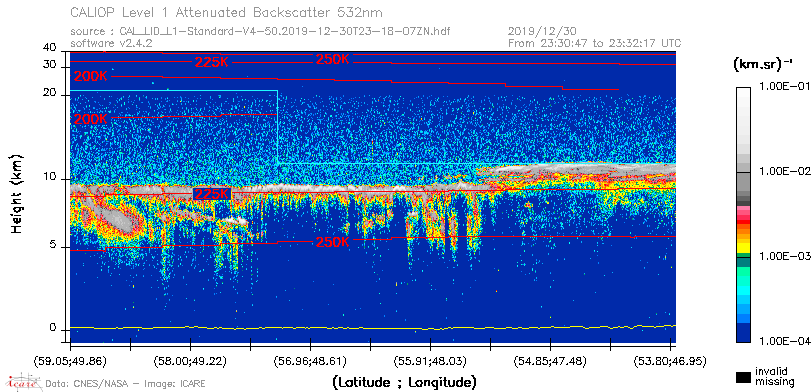
Task: Click the height axis label '30'
Action: tap(49, 65)
